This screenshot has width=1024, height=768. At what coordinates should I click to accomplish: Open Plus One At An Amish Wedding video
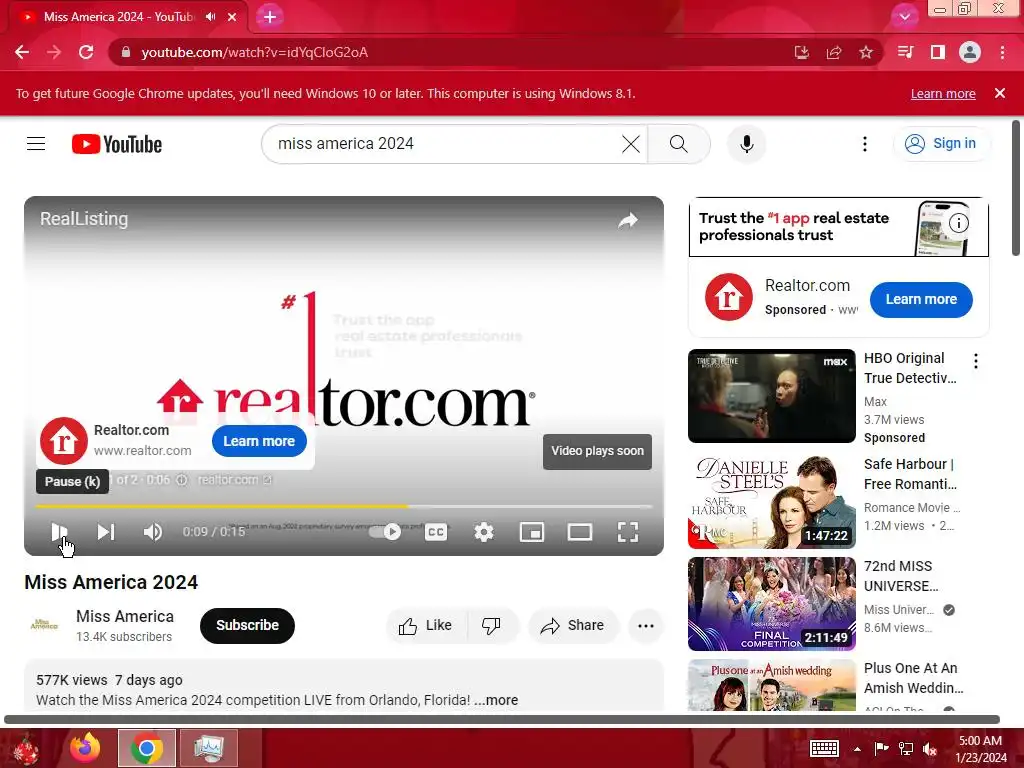point(772,685)
